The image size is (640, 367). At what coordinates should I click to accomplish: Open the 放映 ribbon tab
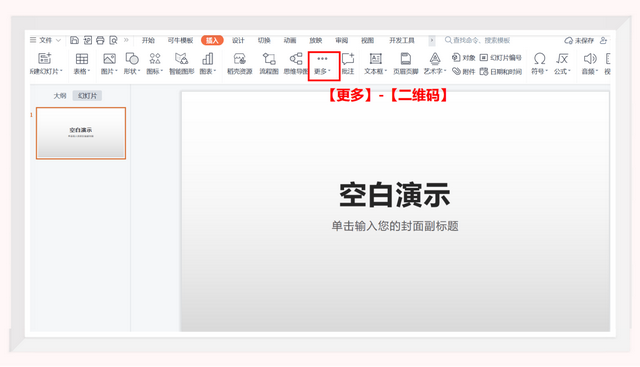316,40
